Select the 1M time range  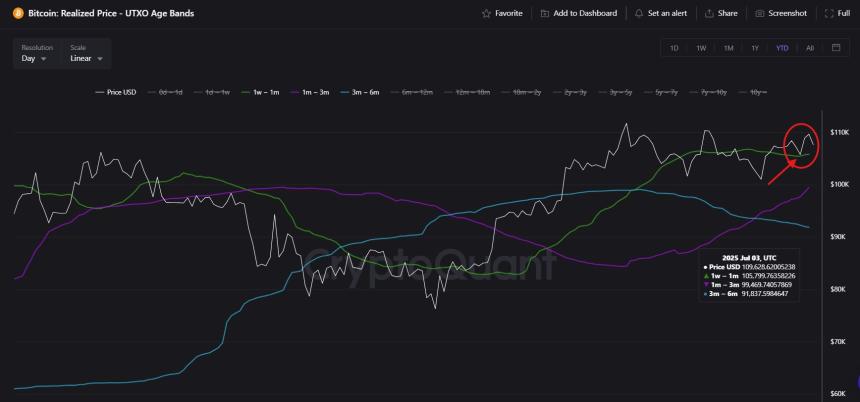[x=728, y=48]
